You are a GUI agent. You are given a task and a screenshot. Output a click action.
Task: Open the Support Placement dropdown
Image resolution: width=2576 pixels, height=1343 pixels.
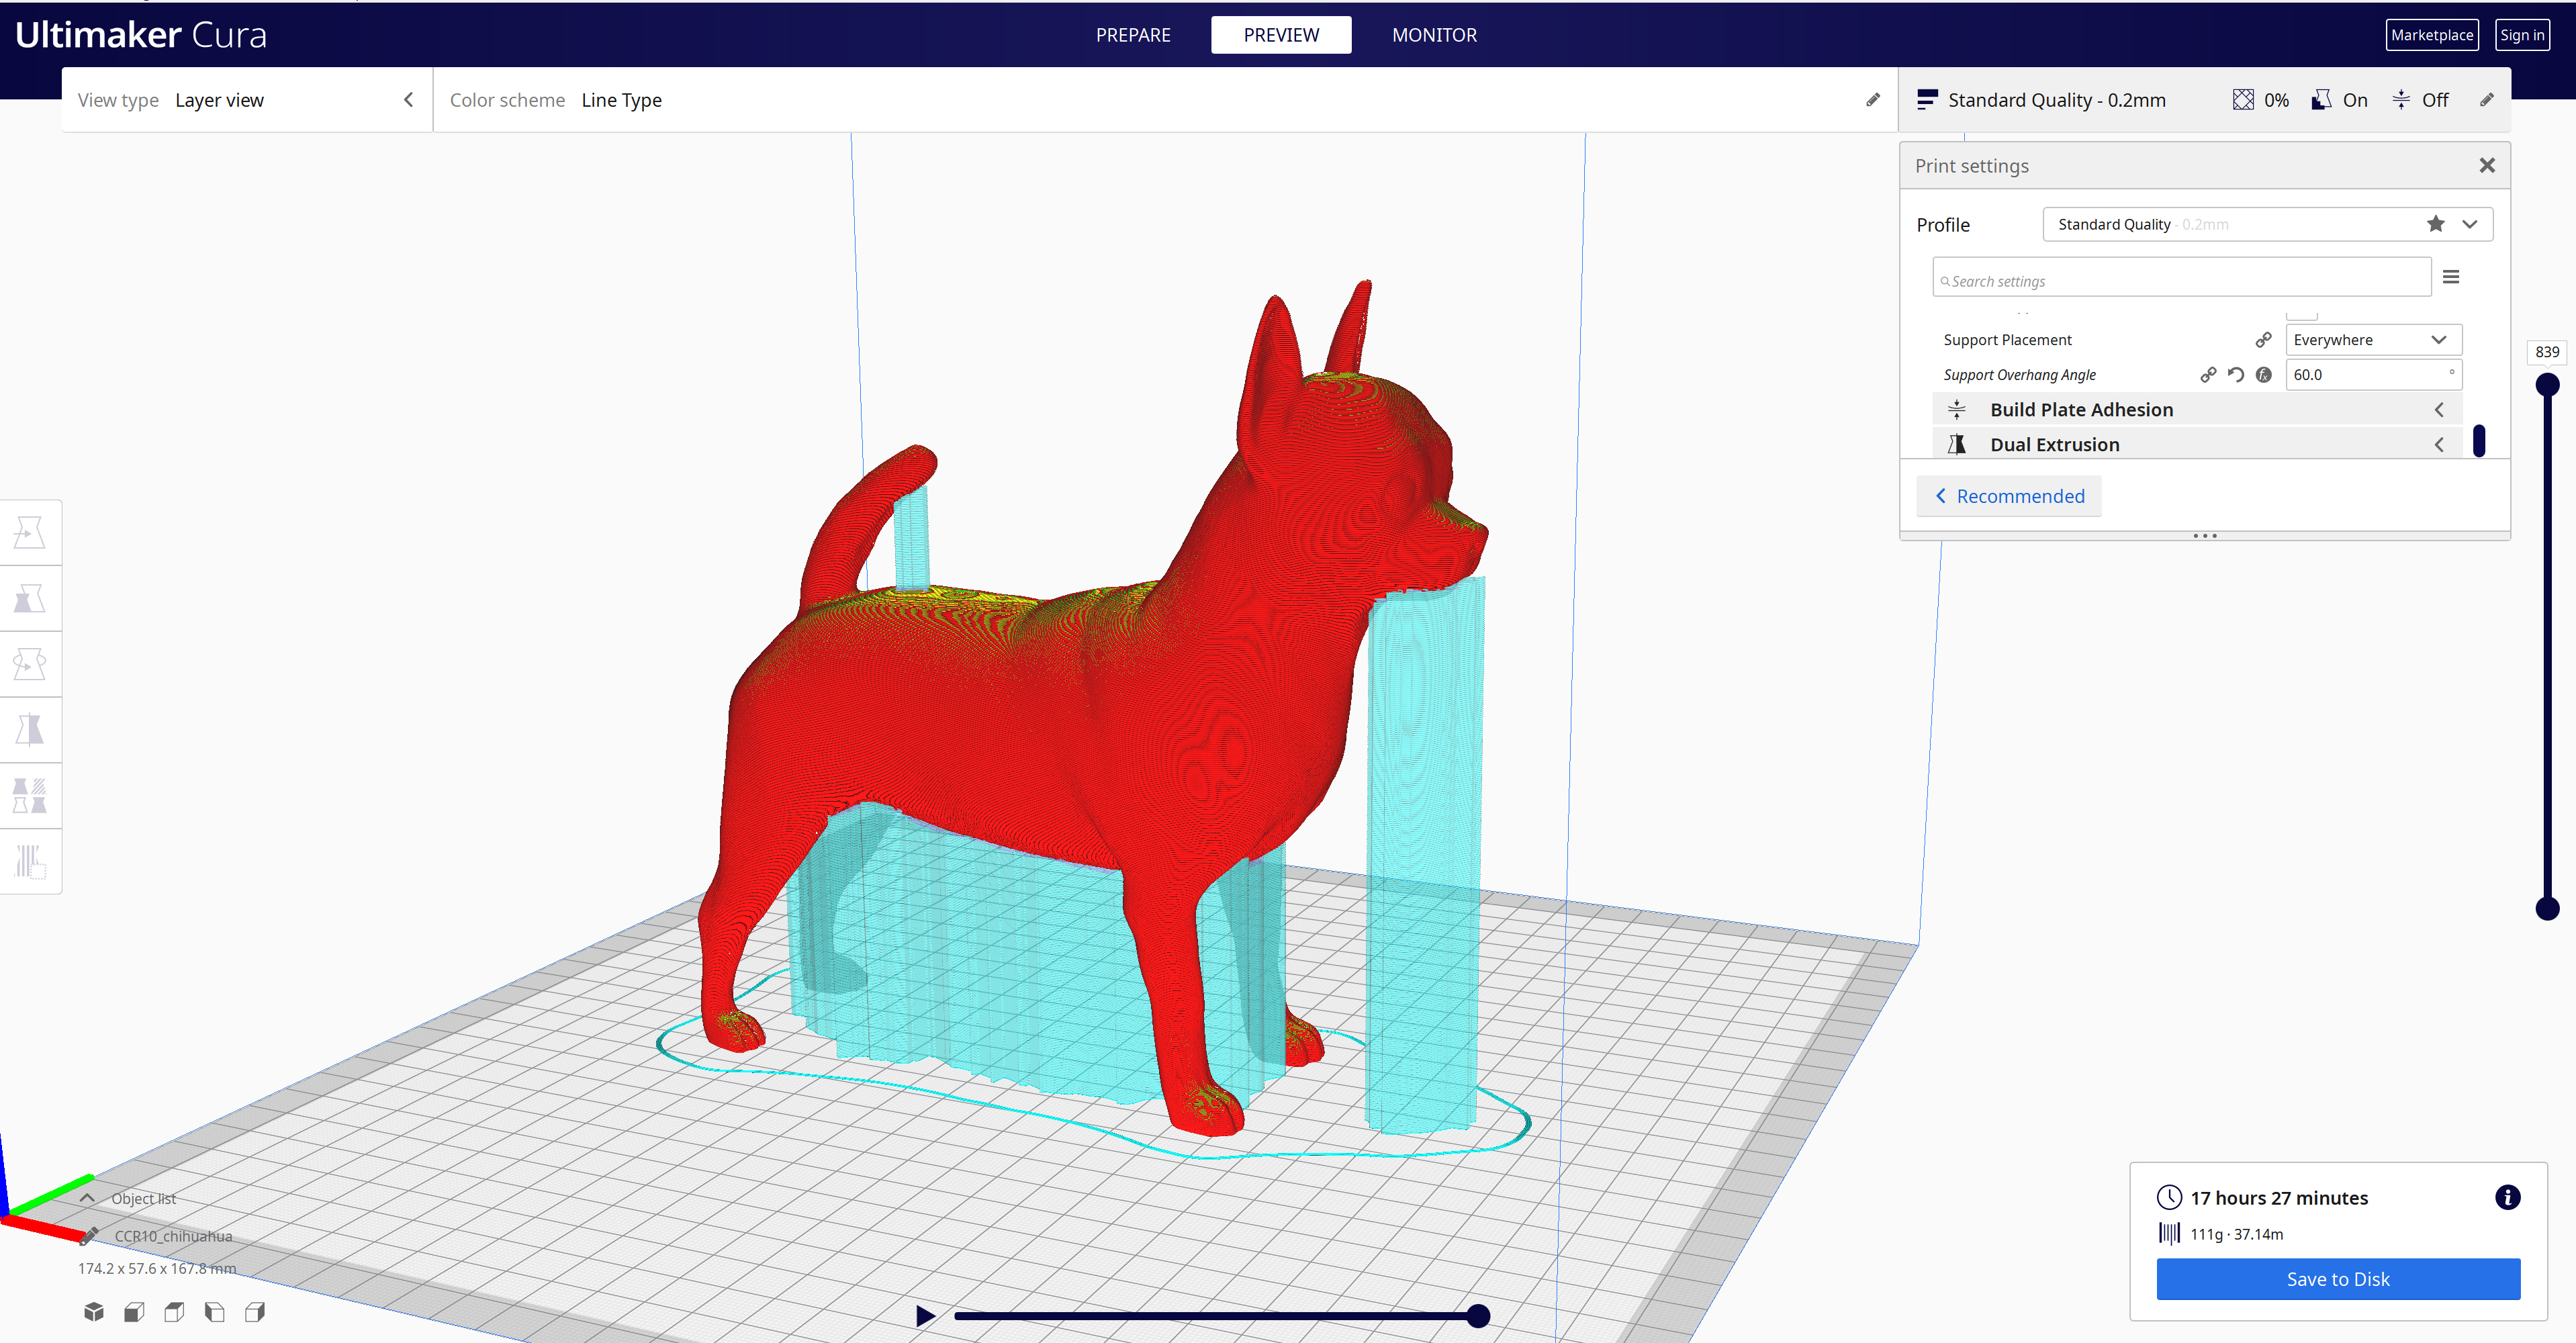coord(2372,340)
